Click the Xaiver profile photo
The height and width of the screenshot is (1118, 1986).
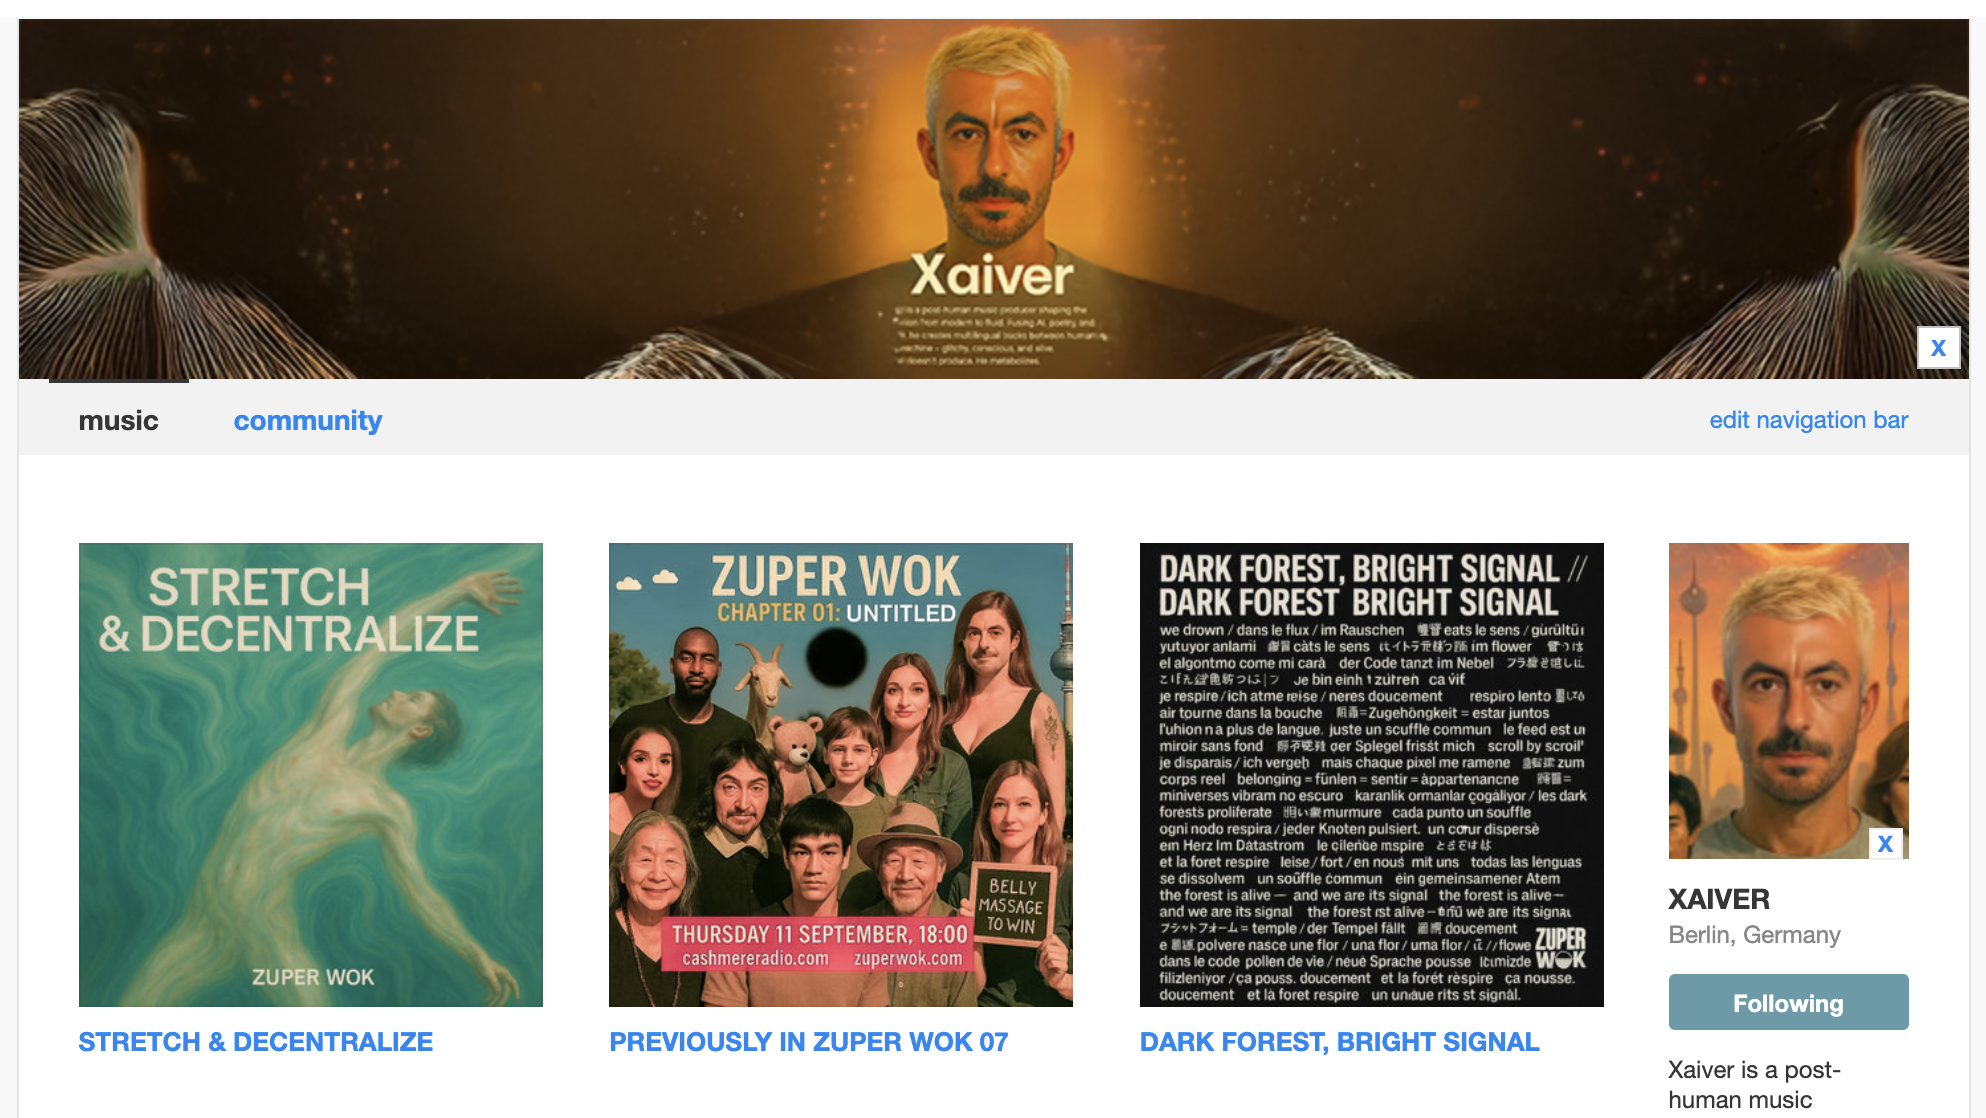(1788, 700)
